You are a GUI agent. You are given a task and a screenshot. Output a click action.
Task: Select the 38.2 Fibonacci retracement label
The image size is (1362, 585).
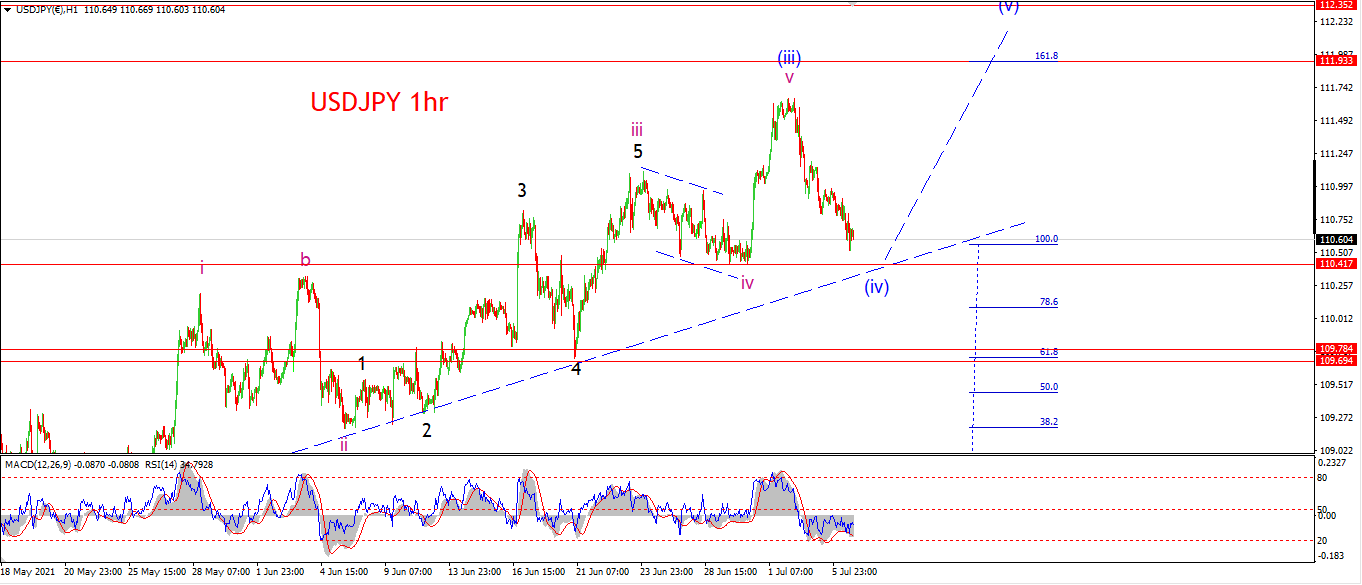tap(1048, 422)
